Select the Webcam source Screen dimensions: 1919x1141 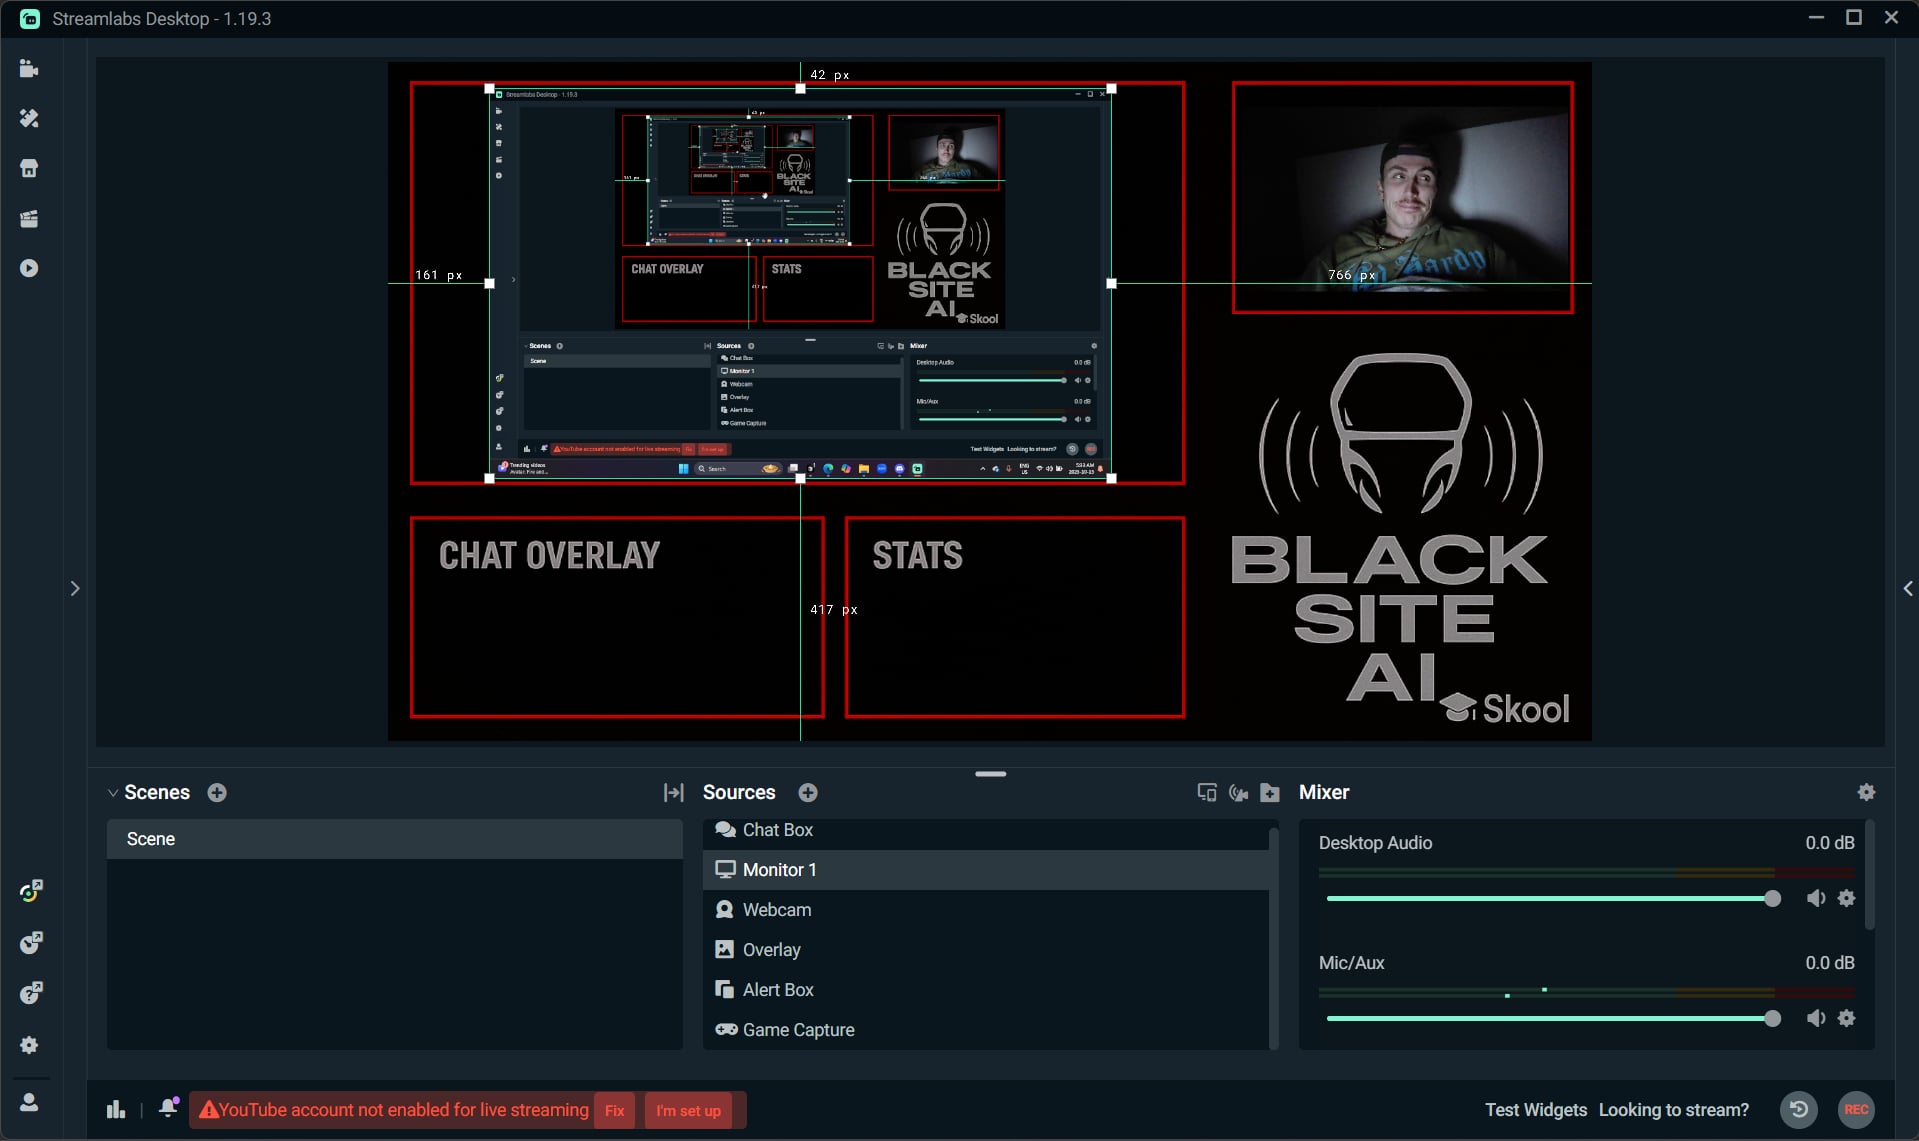(986, 910)
